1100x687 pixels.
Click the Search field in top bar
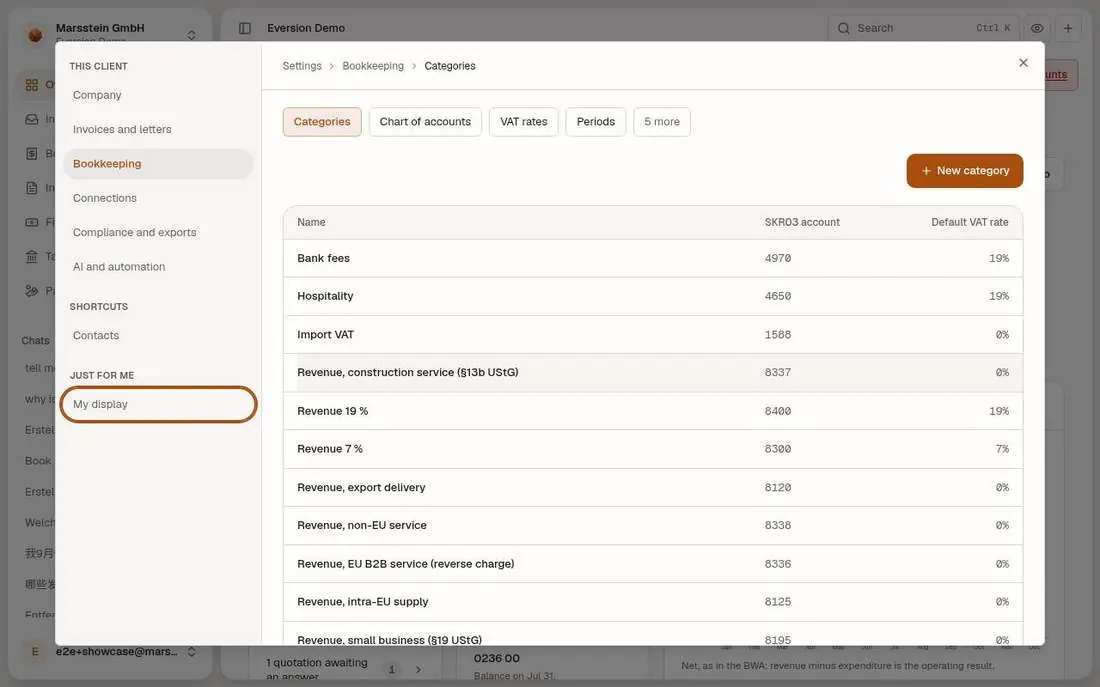(923, 28)
